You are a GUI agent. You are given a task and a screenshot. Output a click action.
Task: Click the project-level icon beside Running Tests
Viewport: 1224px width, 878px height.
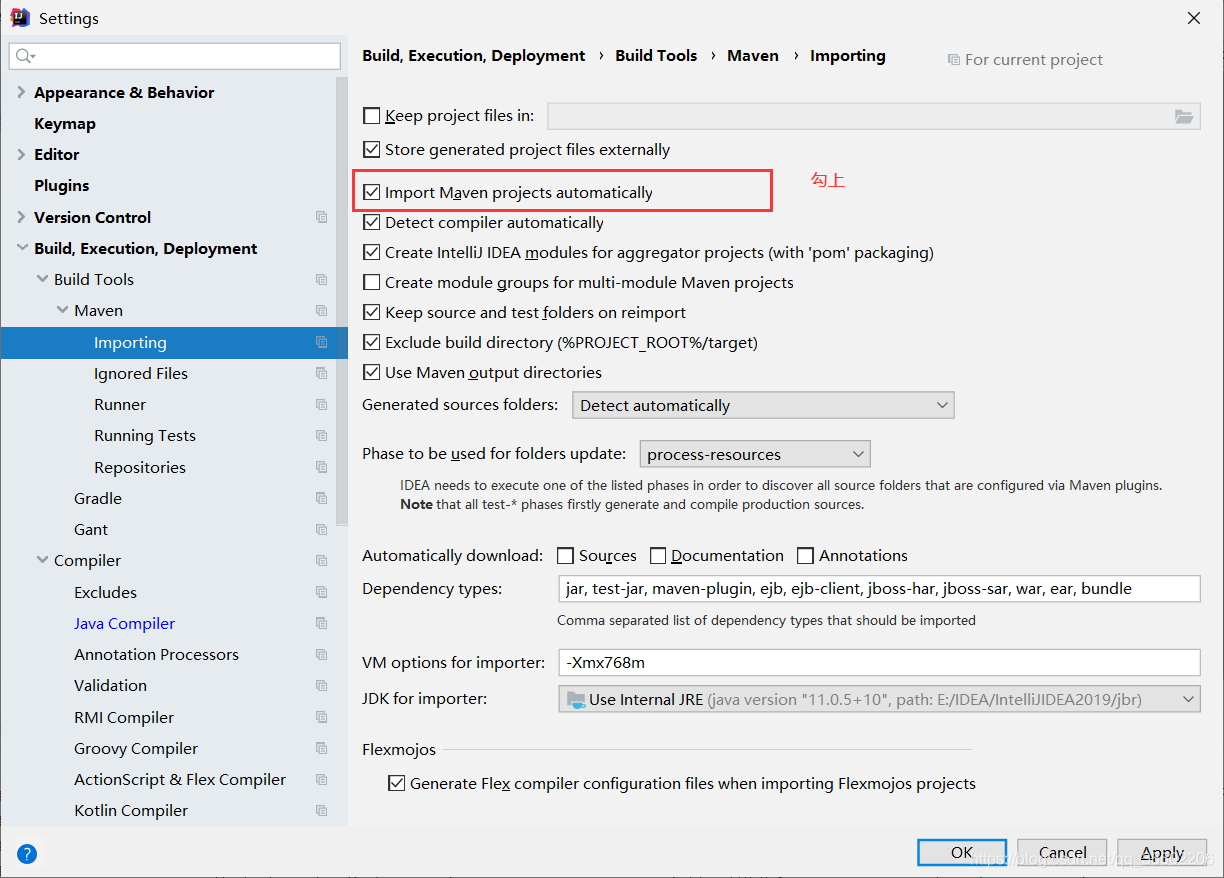321,435
